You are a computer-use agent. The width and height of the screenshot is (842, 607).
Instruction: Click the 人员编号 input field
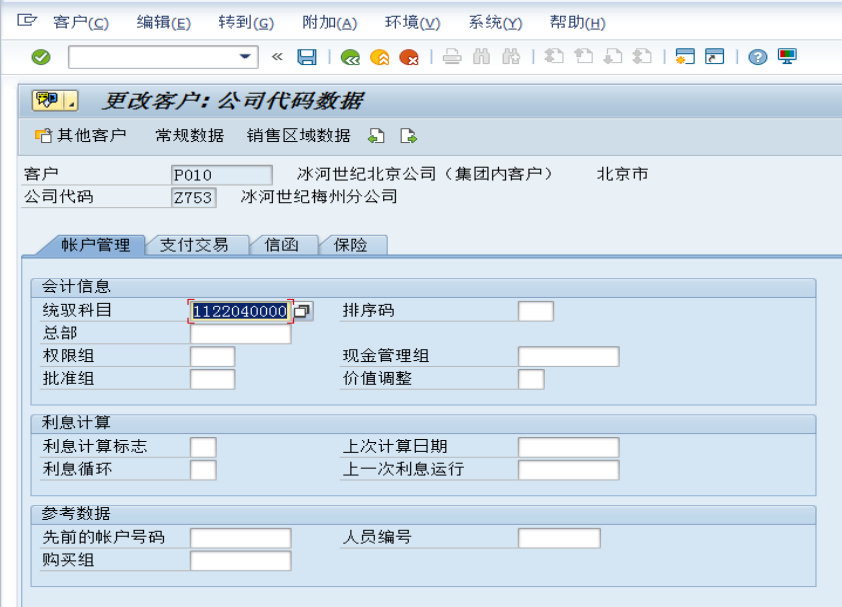(x=559, y=538)
